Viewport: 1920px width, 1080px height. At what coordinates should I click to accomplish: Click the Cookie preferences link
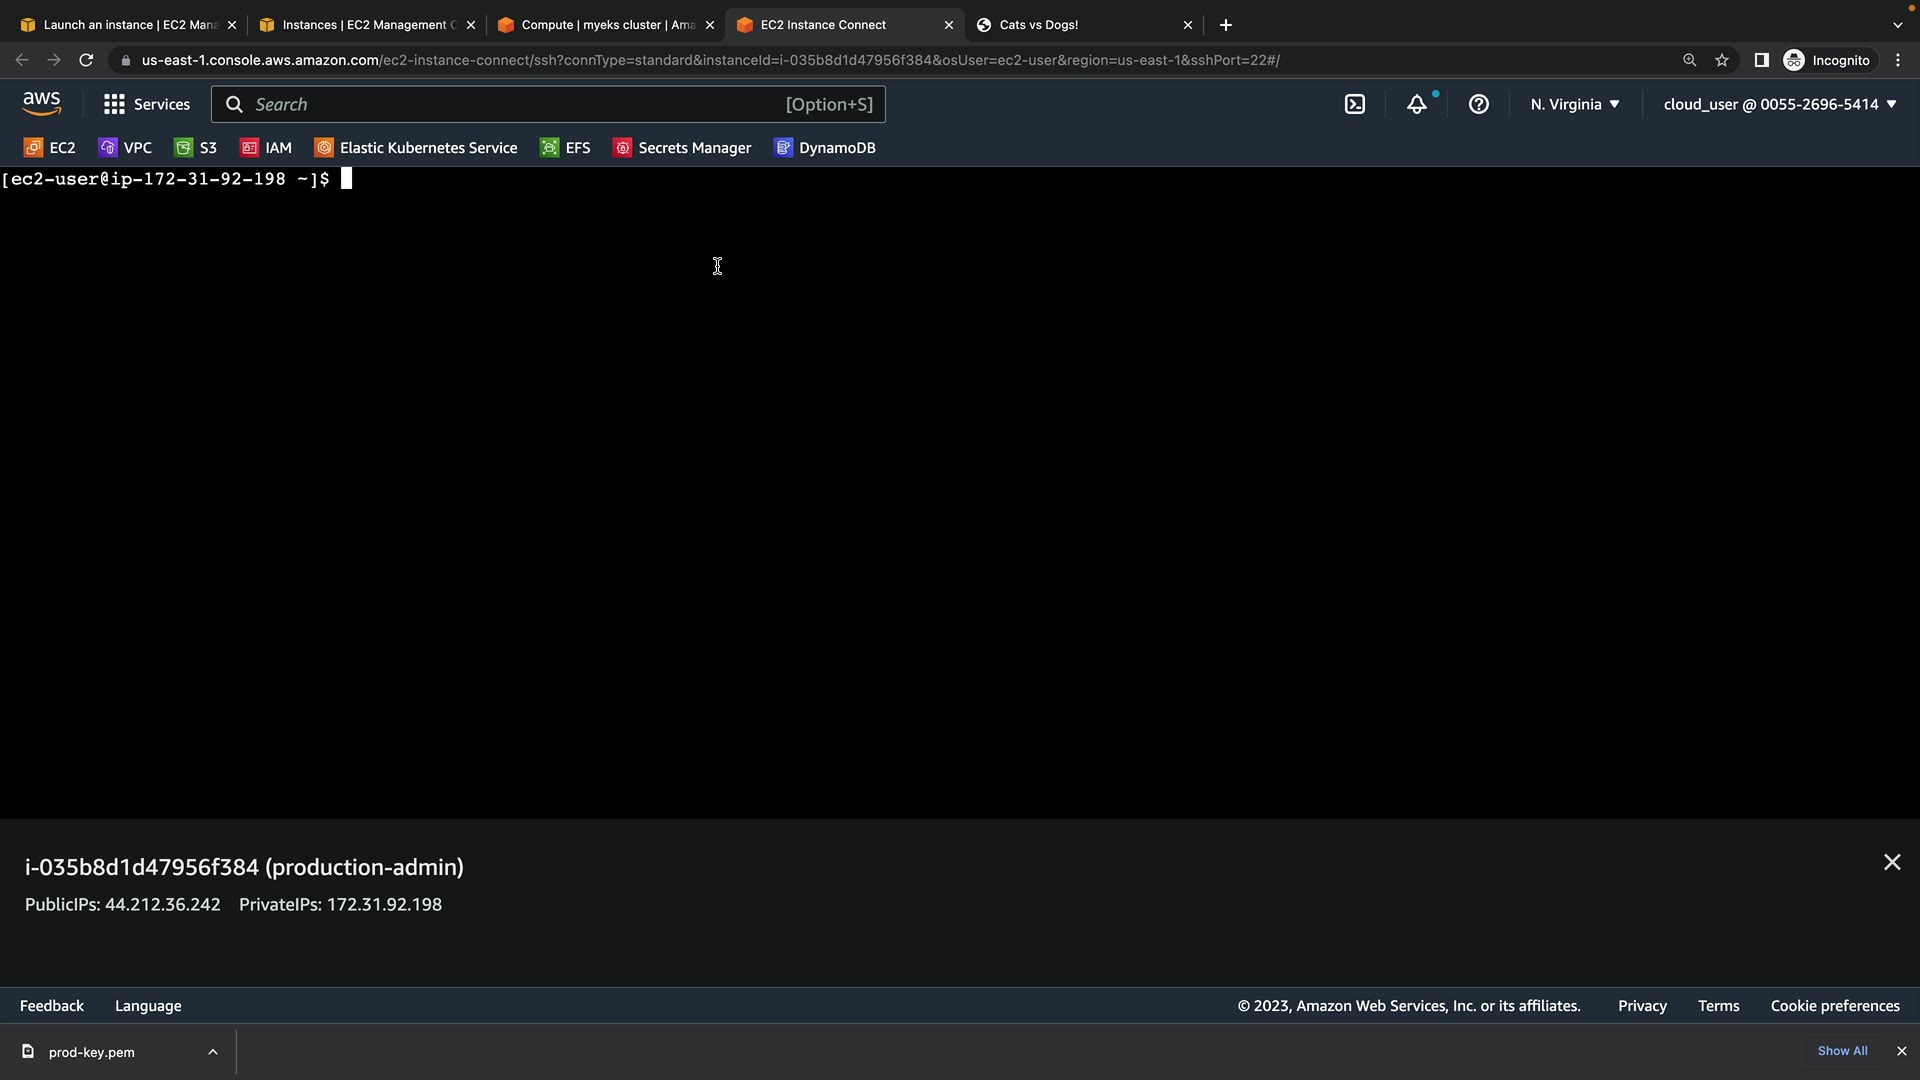tap(1834, 1006)
